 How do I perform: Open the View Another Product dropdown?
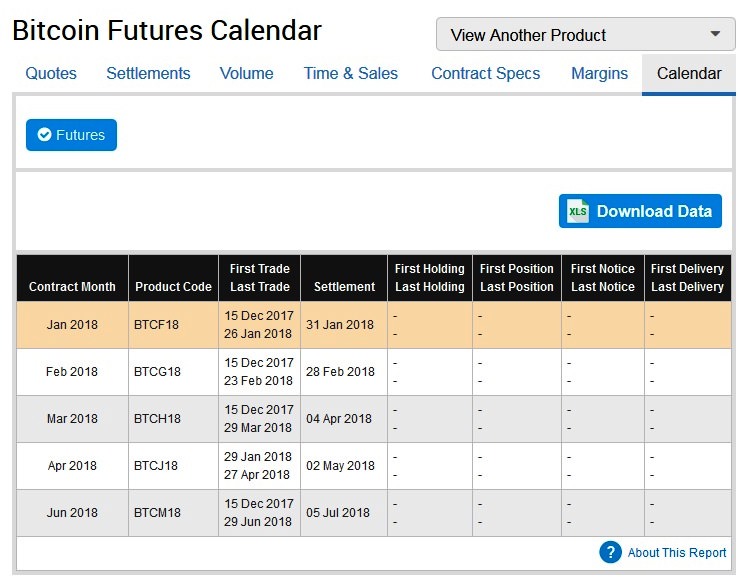pyautogui.click(x=585, y=34)
